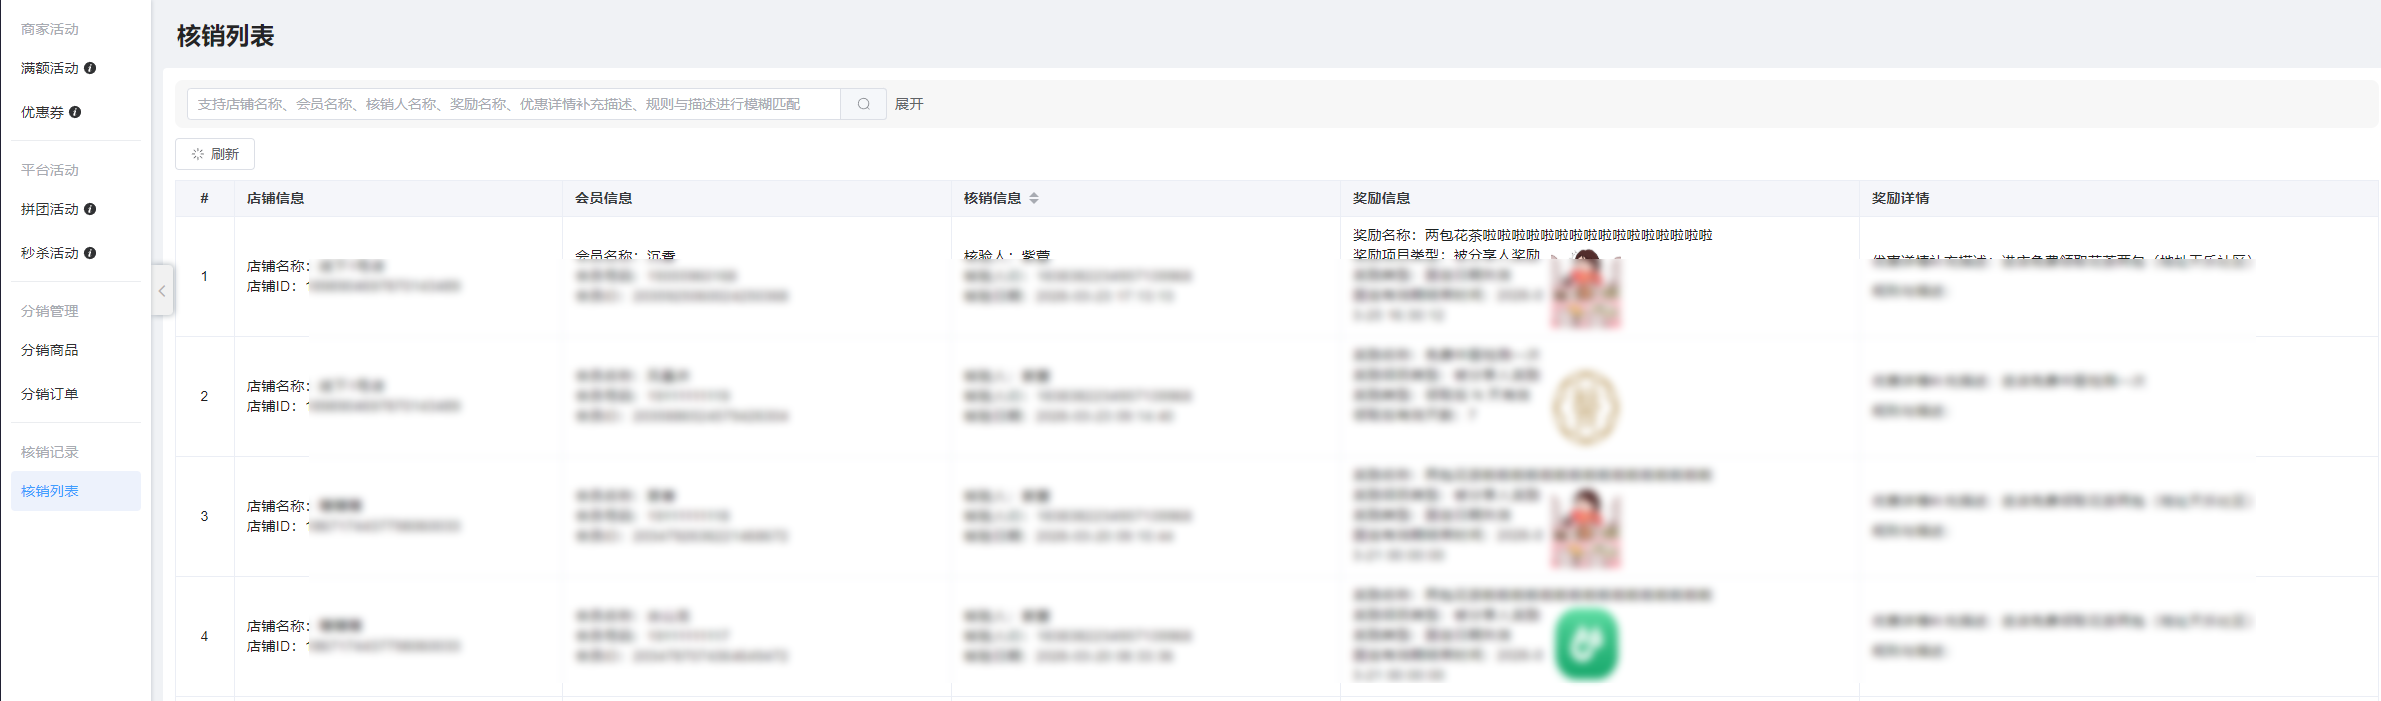Click gold emblem thumbnail in row 2
This screenshot has width=2381, height=701.
pyautogui.click(x=1585, y=407)
